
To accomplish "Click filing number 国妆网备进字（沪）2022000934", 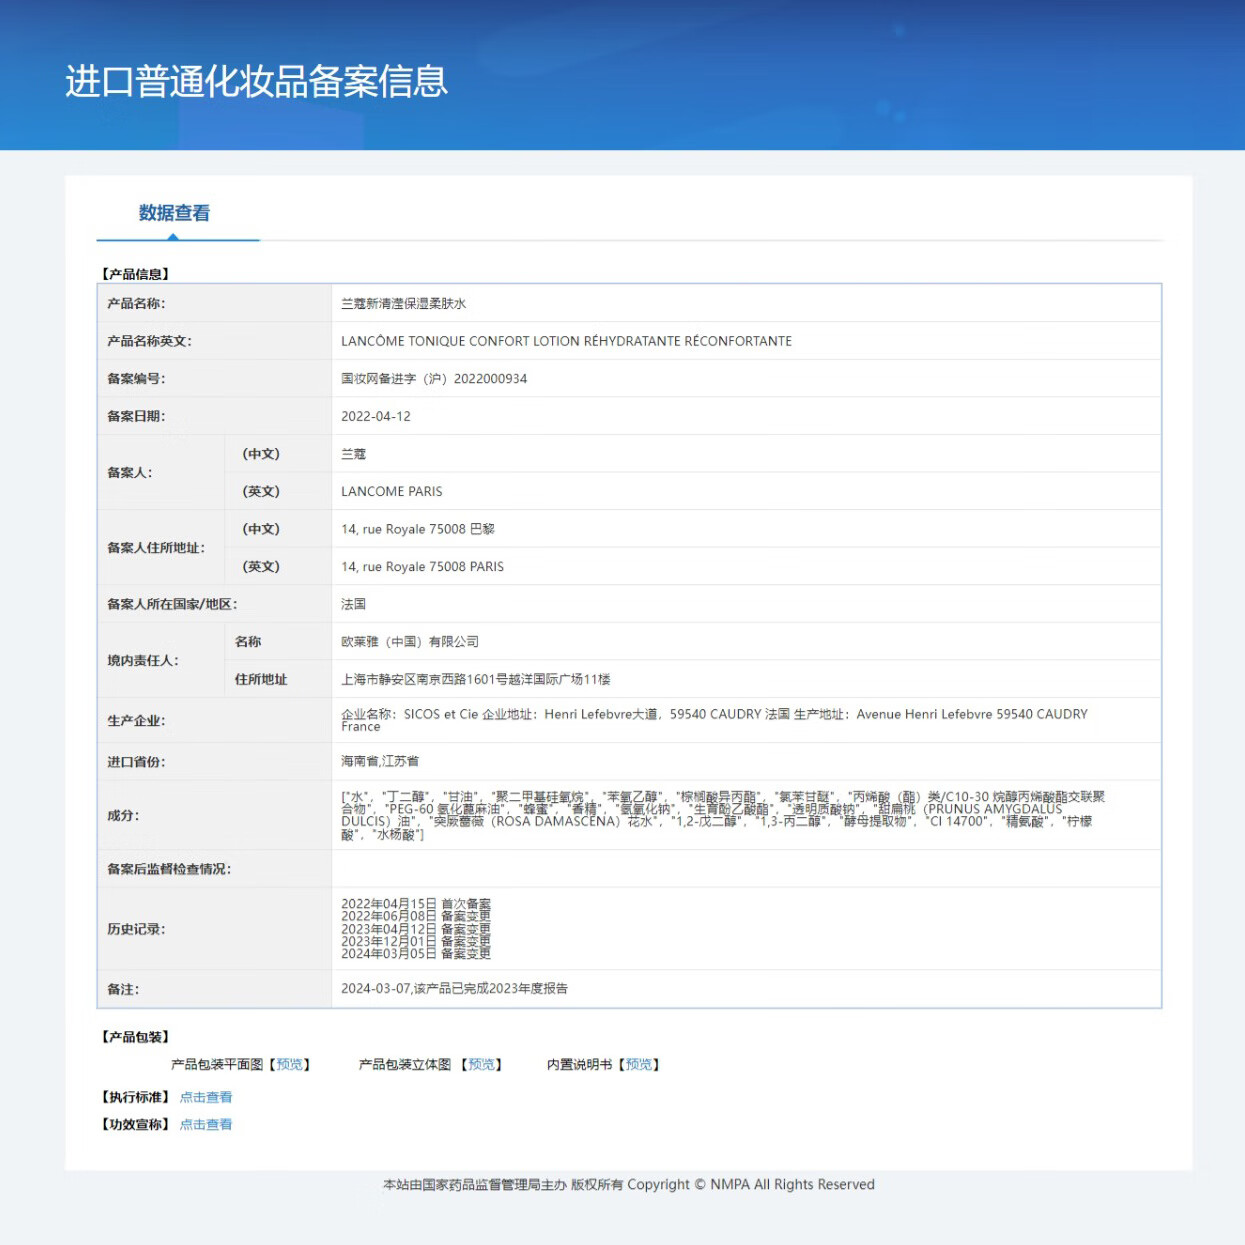I will (x=434, y=379).
